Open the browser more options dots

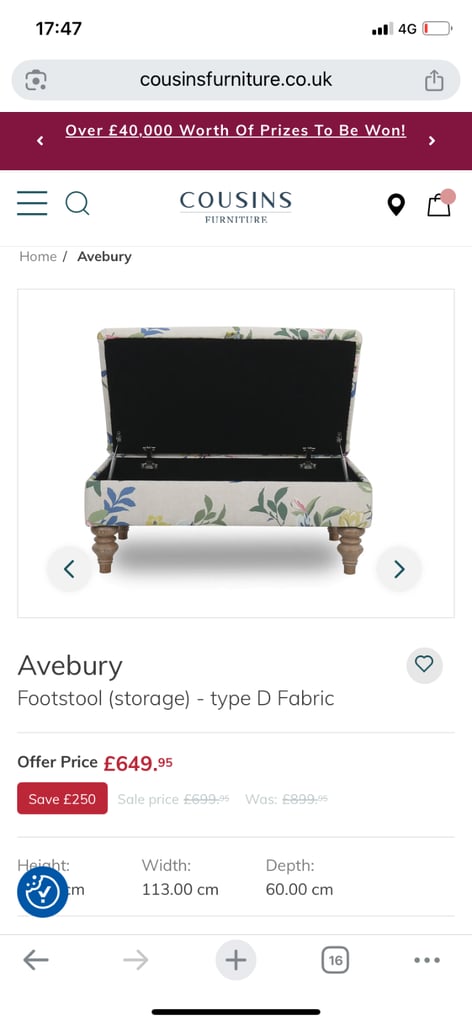427,960
